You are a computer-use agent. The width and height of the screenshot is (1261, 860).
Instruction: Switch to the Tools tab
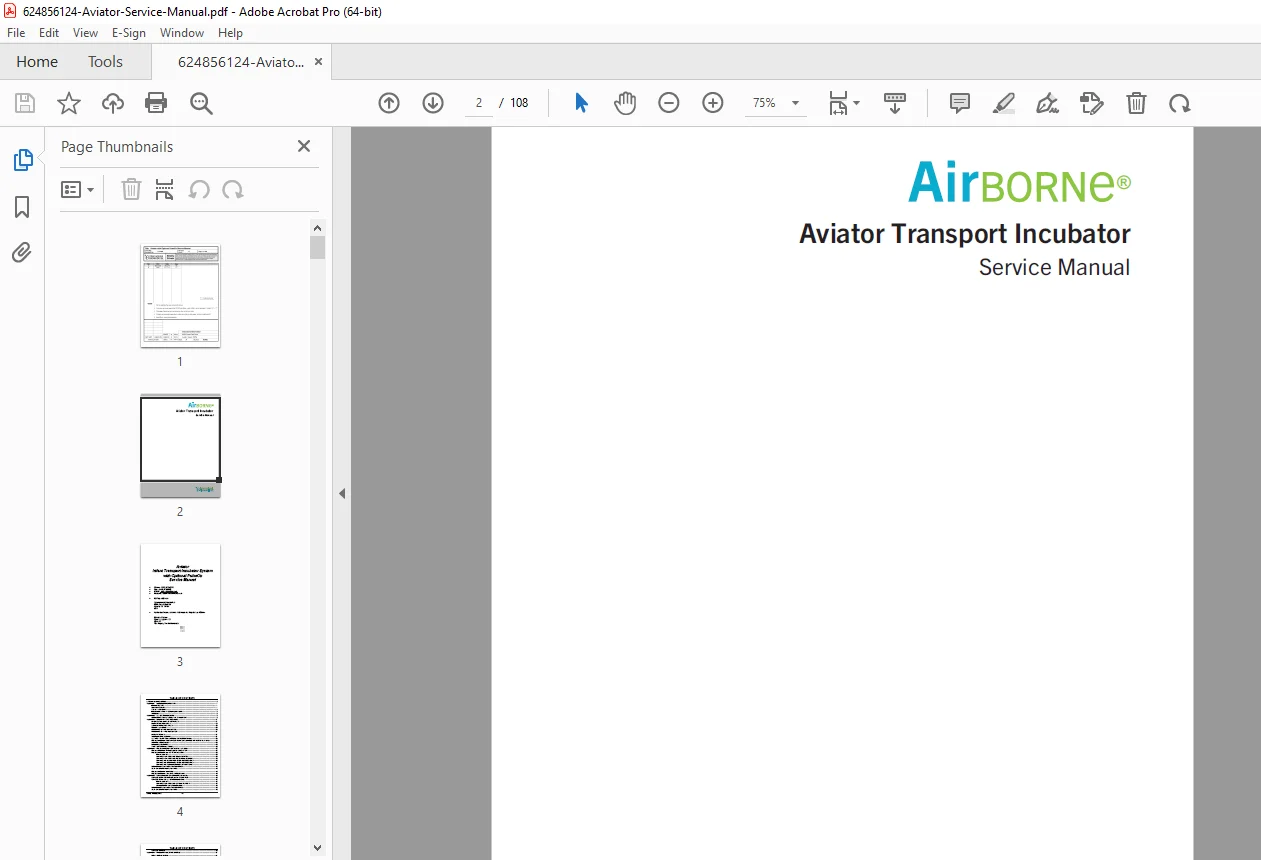coord(105,62)
